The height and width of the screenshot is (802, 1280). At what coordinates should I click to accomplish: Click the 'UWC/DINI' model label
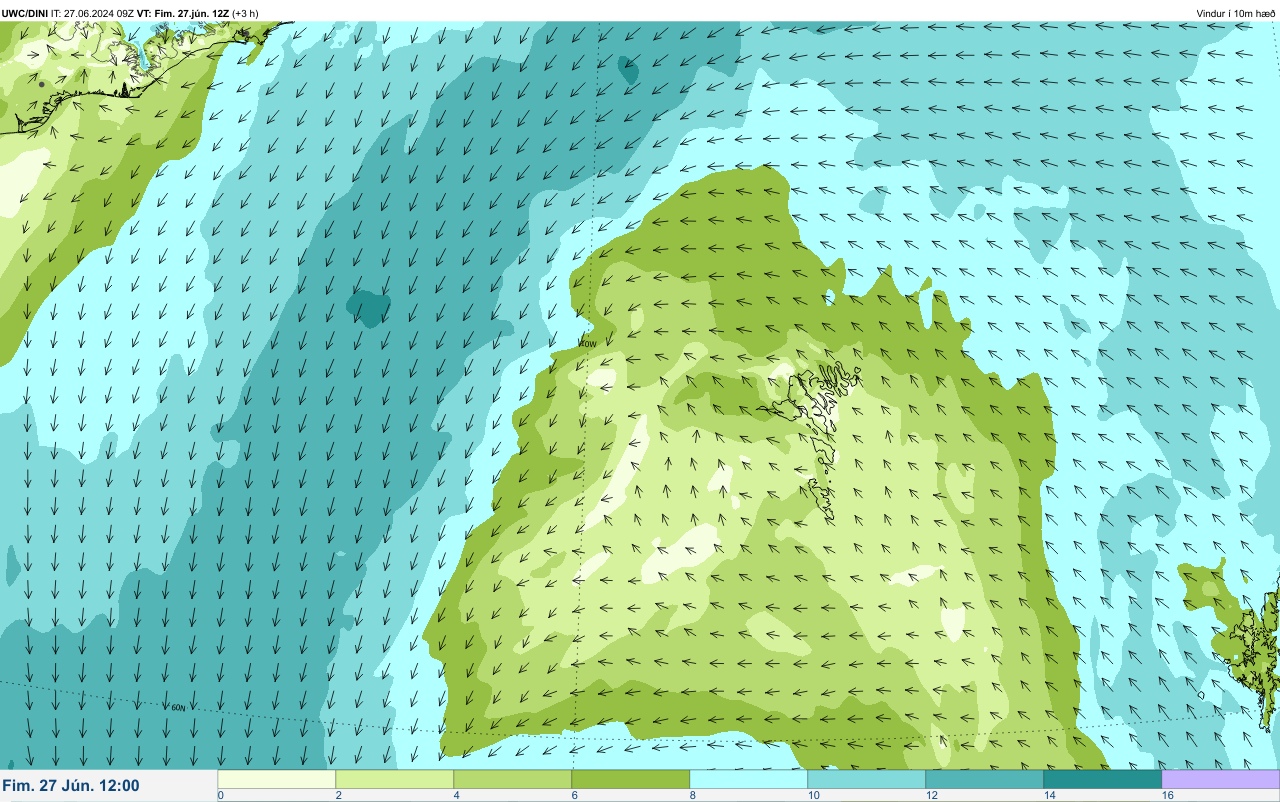pos(25,13)
